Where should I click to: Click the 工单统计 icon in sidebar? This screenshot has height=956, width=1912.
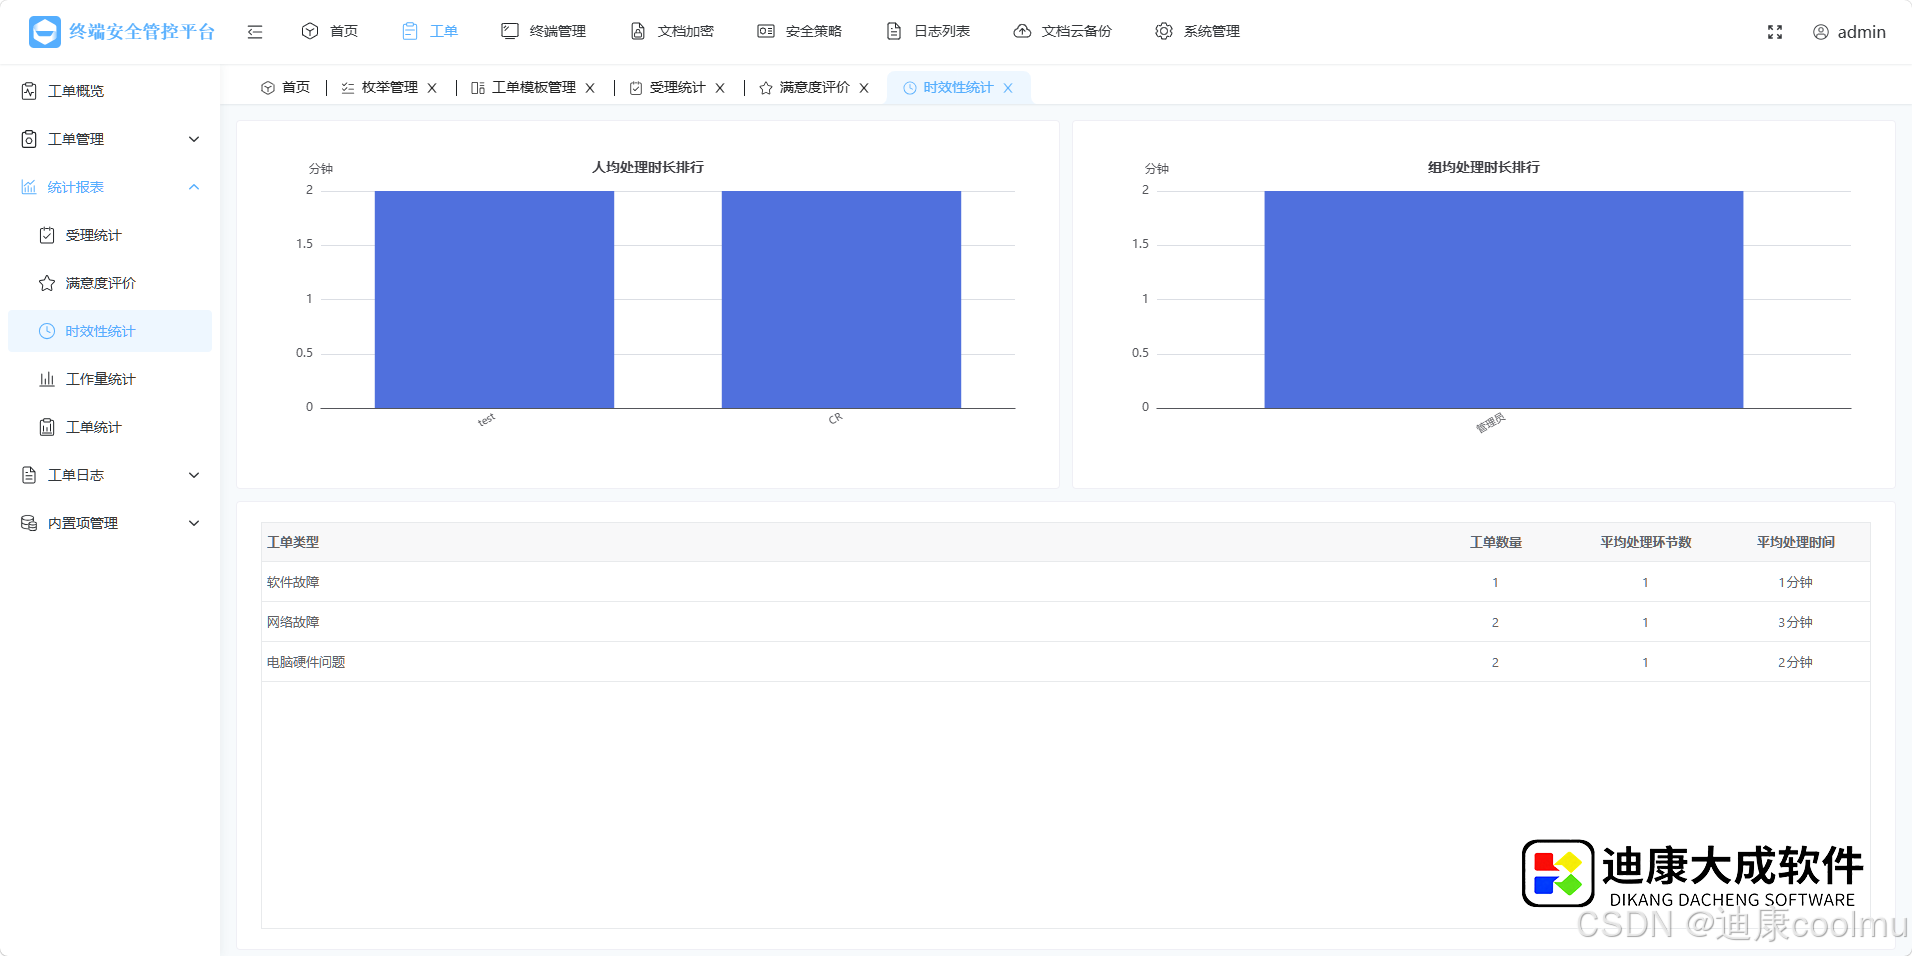click(47, 427)
